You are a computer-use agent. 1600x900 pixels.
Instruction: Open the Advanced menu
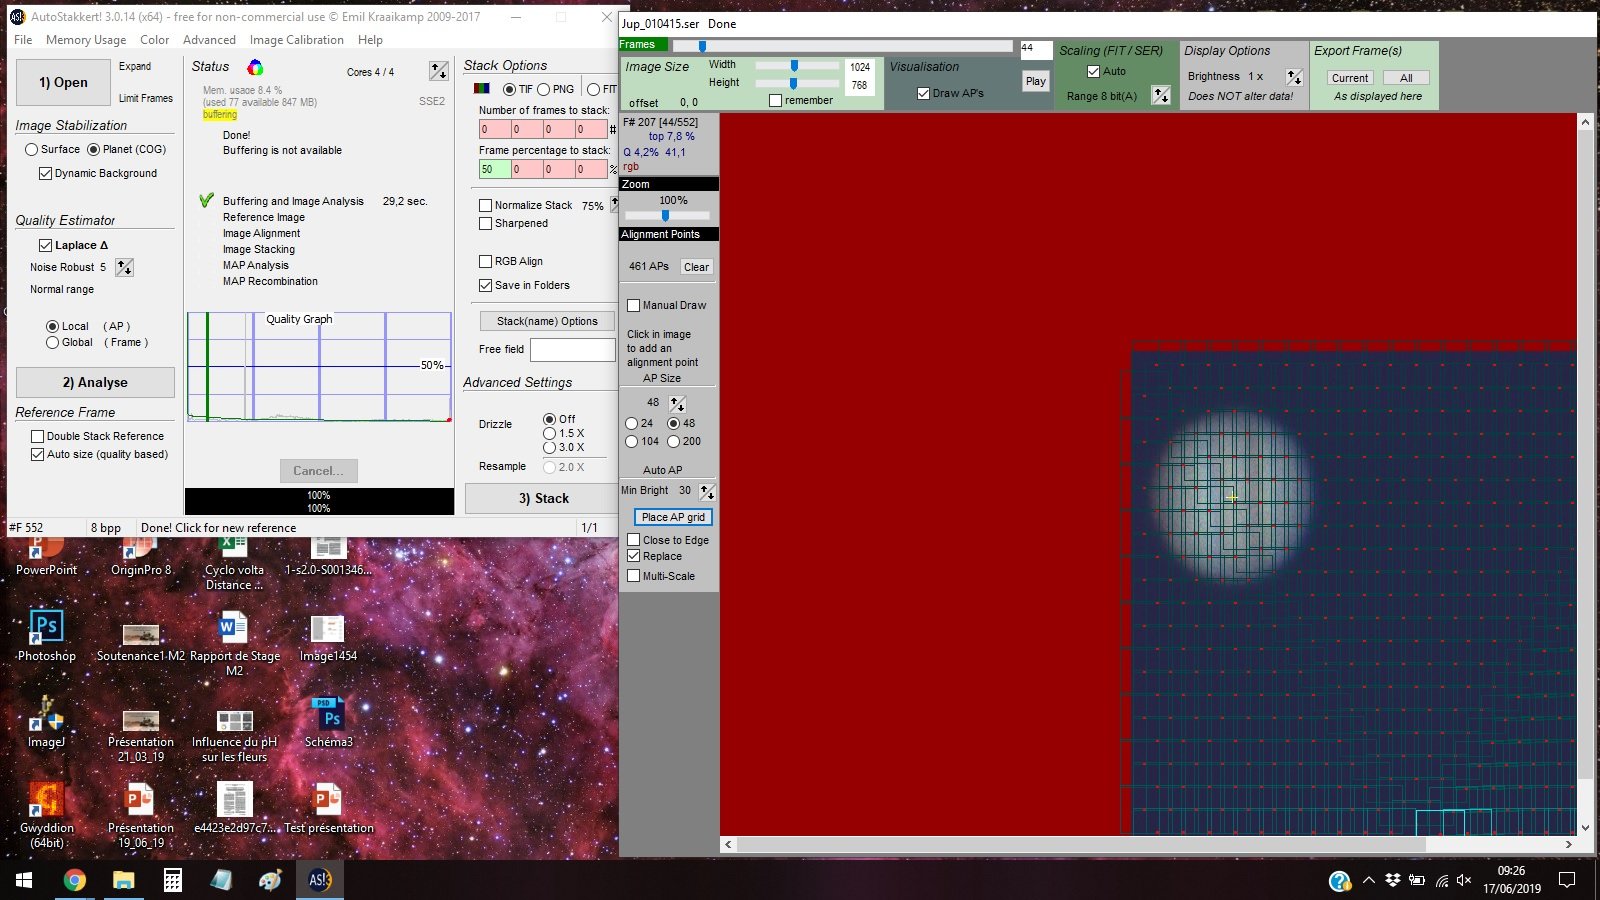tap(209, 40)
